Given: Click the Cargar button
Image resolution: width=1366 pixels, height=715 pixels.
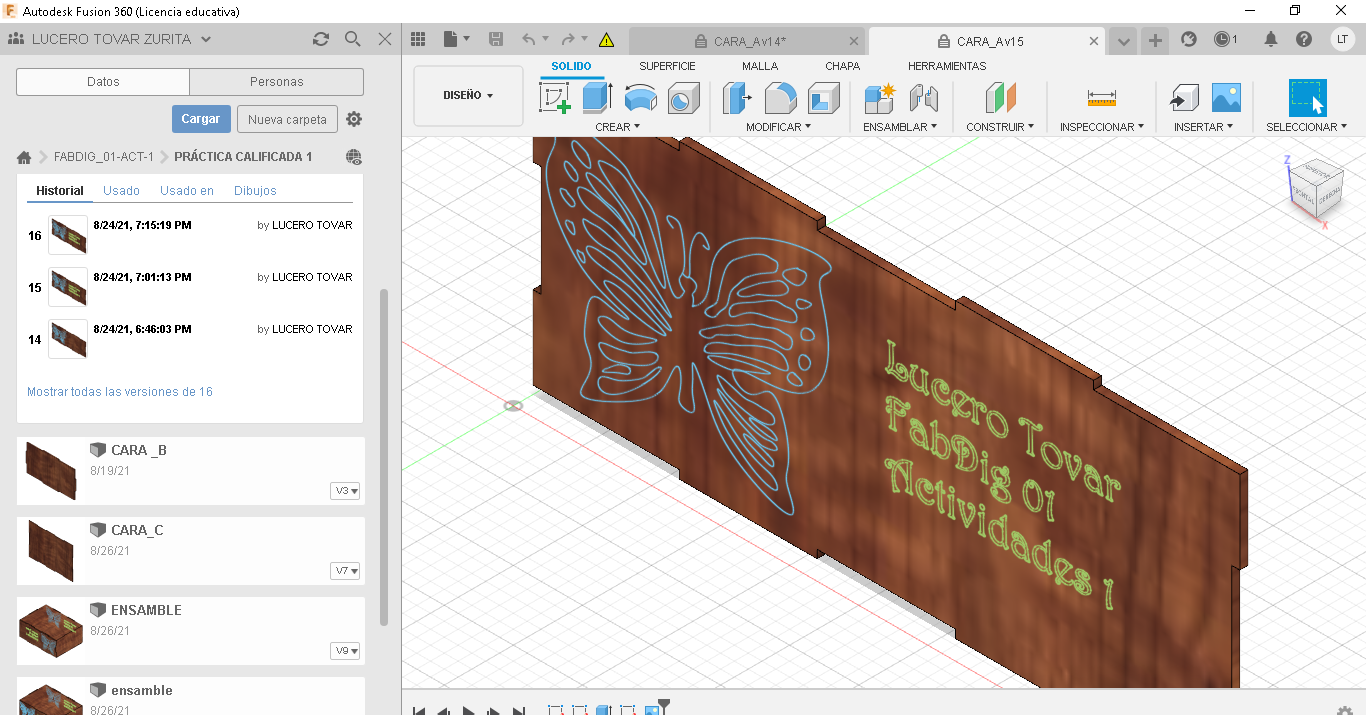Looking at the screenshot, I should click(x=201, y=119).
